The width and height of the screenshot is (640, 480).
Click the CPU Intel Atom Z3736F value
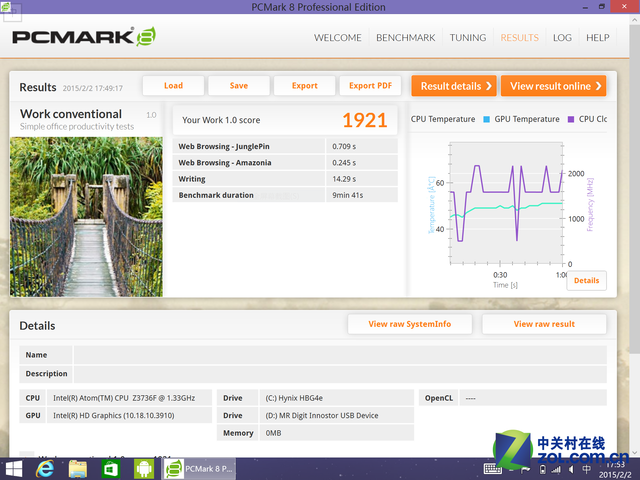click(x=124, y=398)
